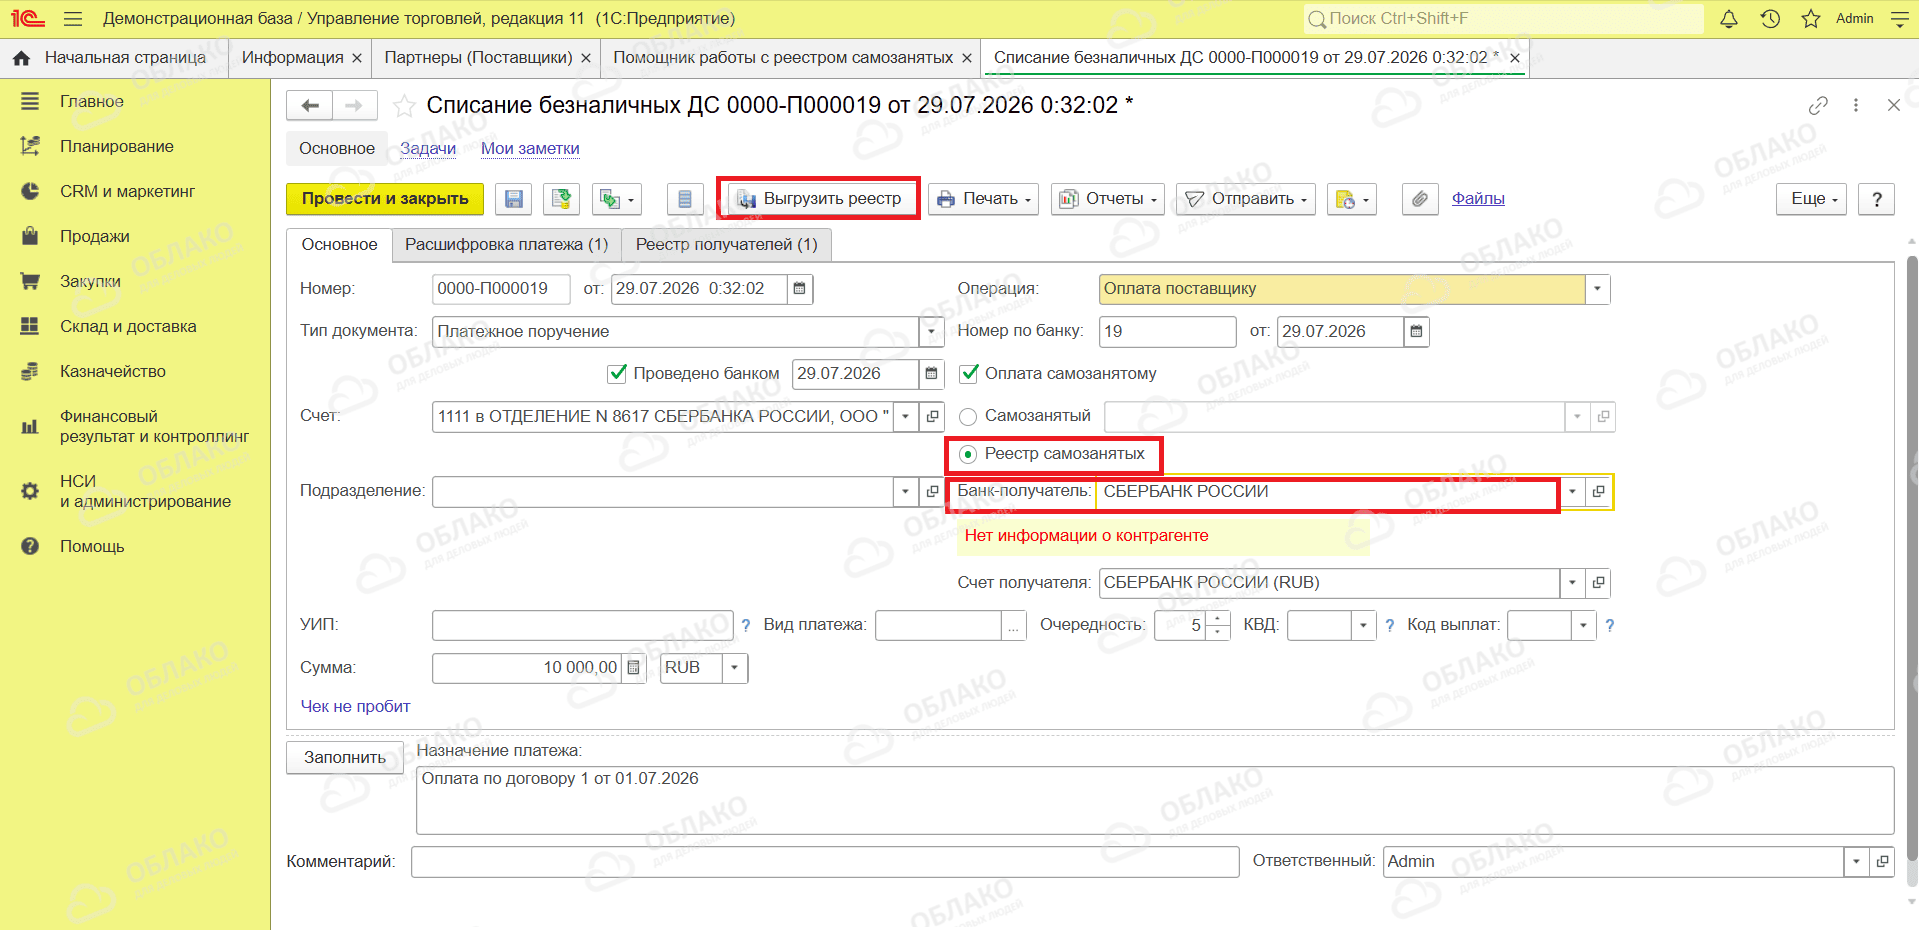Expand the Банк-получатель dropdown
Screen dimensions: 1919x930
[1572, 492]
